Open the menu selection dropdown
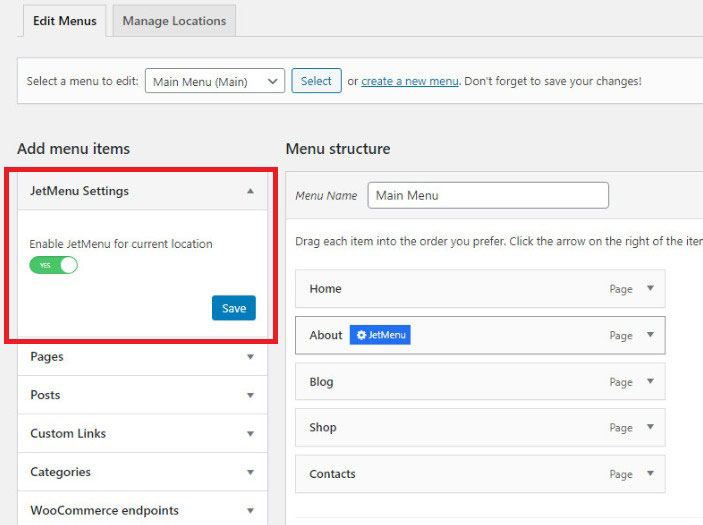 [x=215, y=82]
